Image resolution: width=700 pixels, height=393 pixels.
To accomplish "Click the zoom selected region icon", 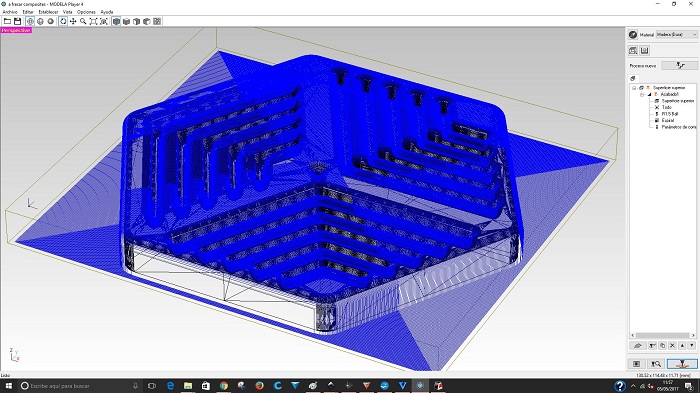I will pyautogui.click(x=104, y=21).
